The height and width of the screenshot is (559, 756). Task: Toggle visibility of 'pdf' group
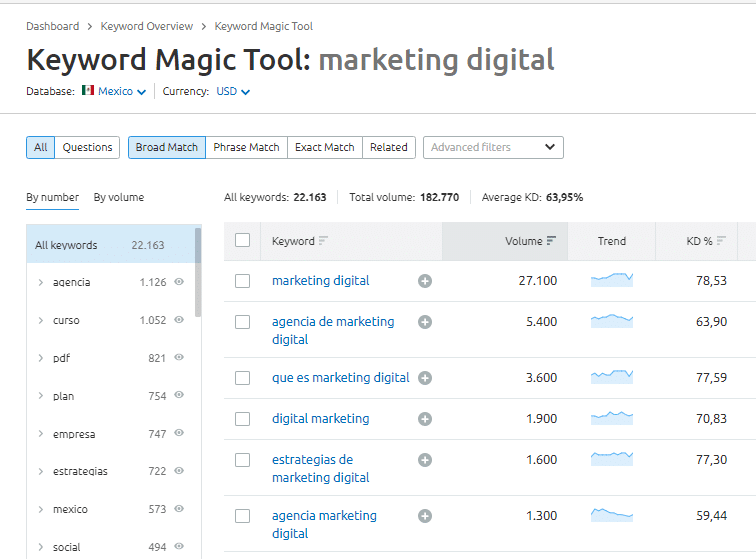coord(179,357)
